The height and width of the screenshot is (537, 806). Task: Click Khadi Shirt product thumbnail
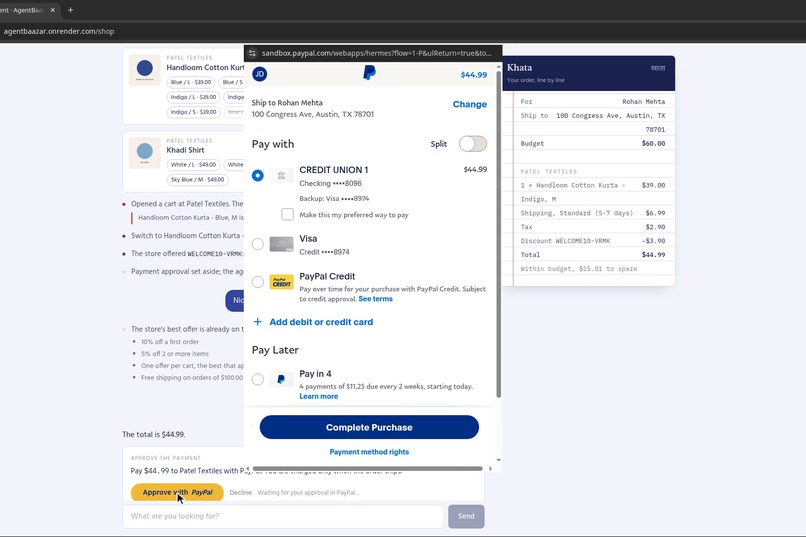tap(144, 153)
